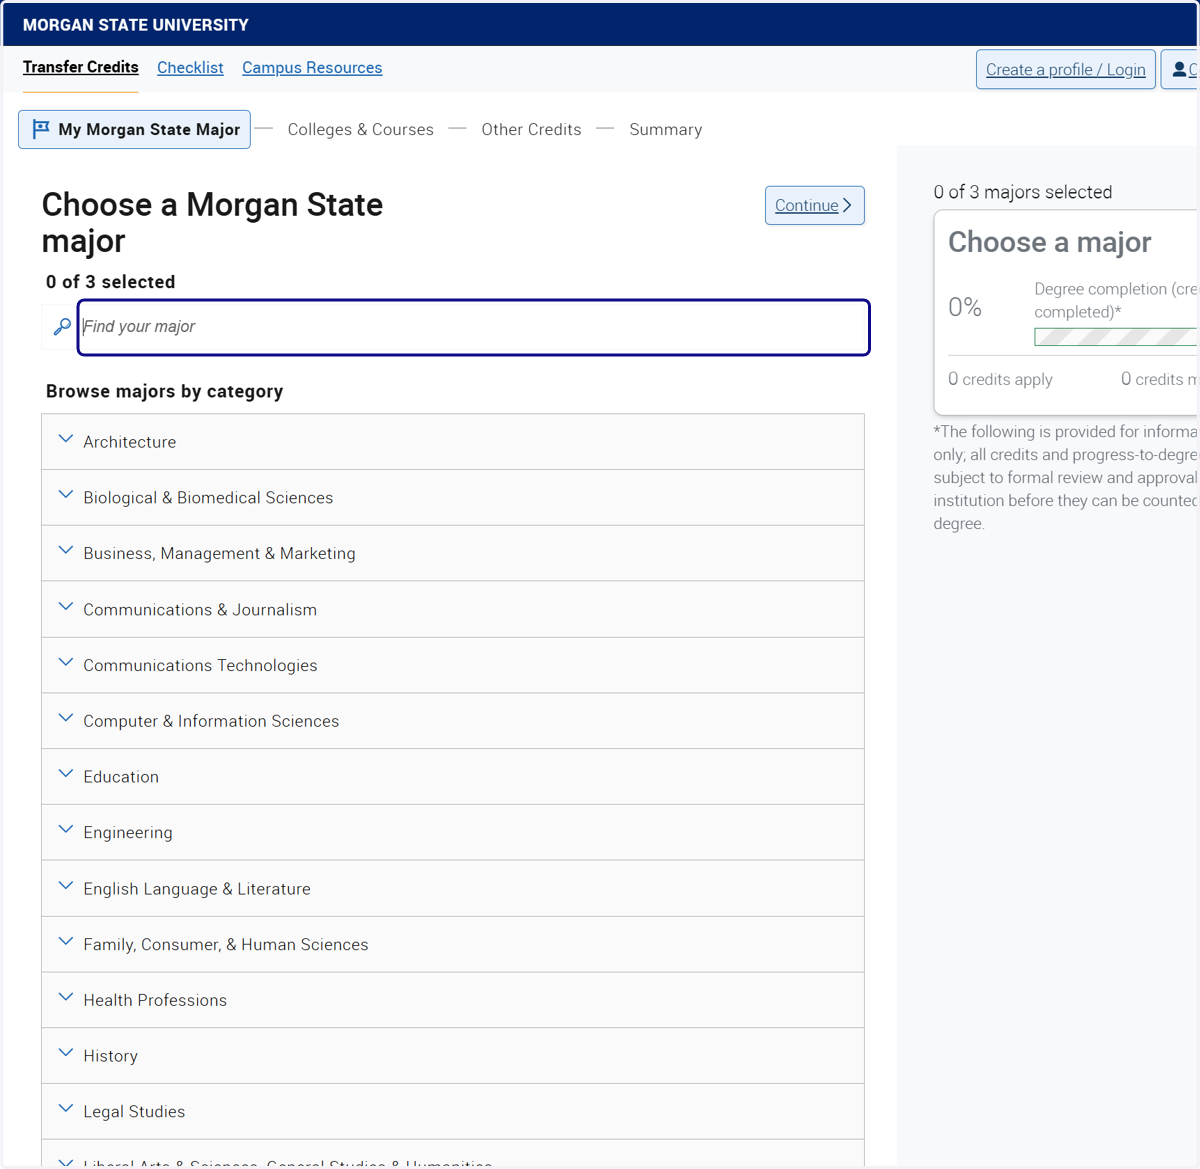1200x1169 pixels.
Task: Click the Legal Studies label
Action: click(134, 1112)
